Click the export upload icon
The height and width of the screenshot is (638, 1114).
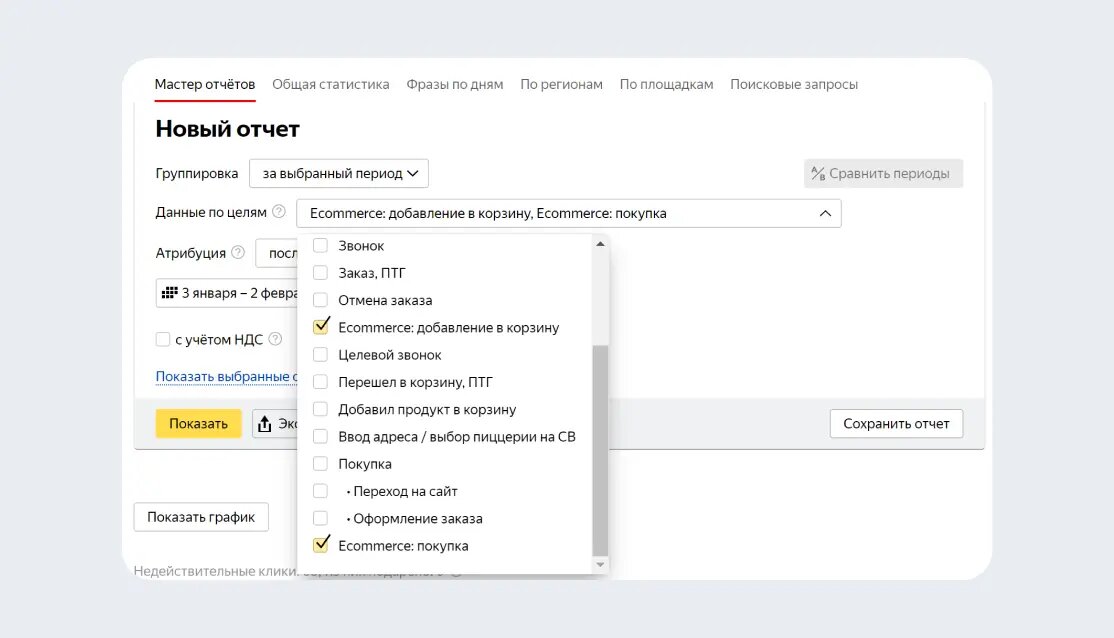tap(265, 423)
